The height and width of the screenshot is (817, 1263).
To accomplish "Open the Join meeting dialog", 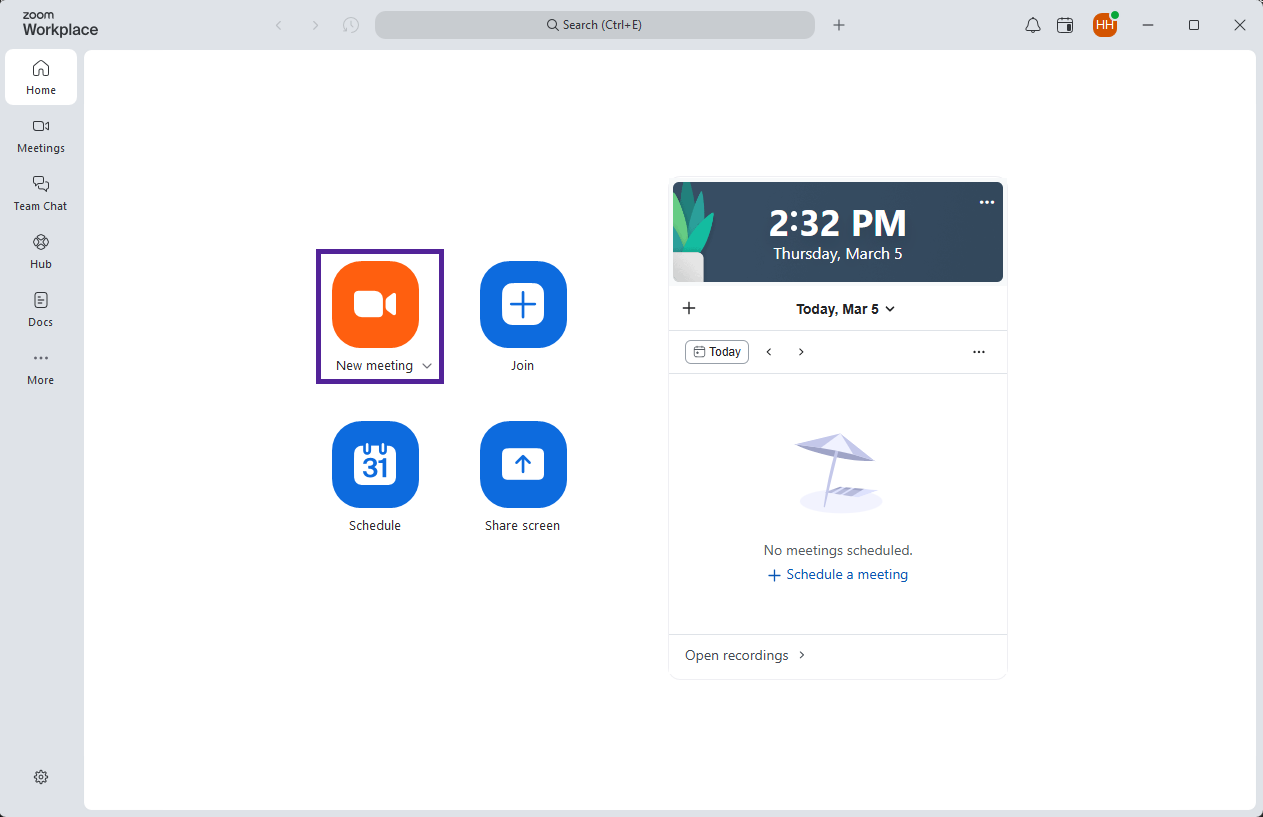I will [522, 305].
